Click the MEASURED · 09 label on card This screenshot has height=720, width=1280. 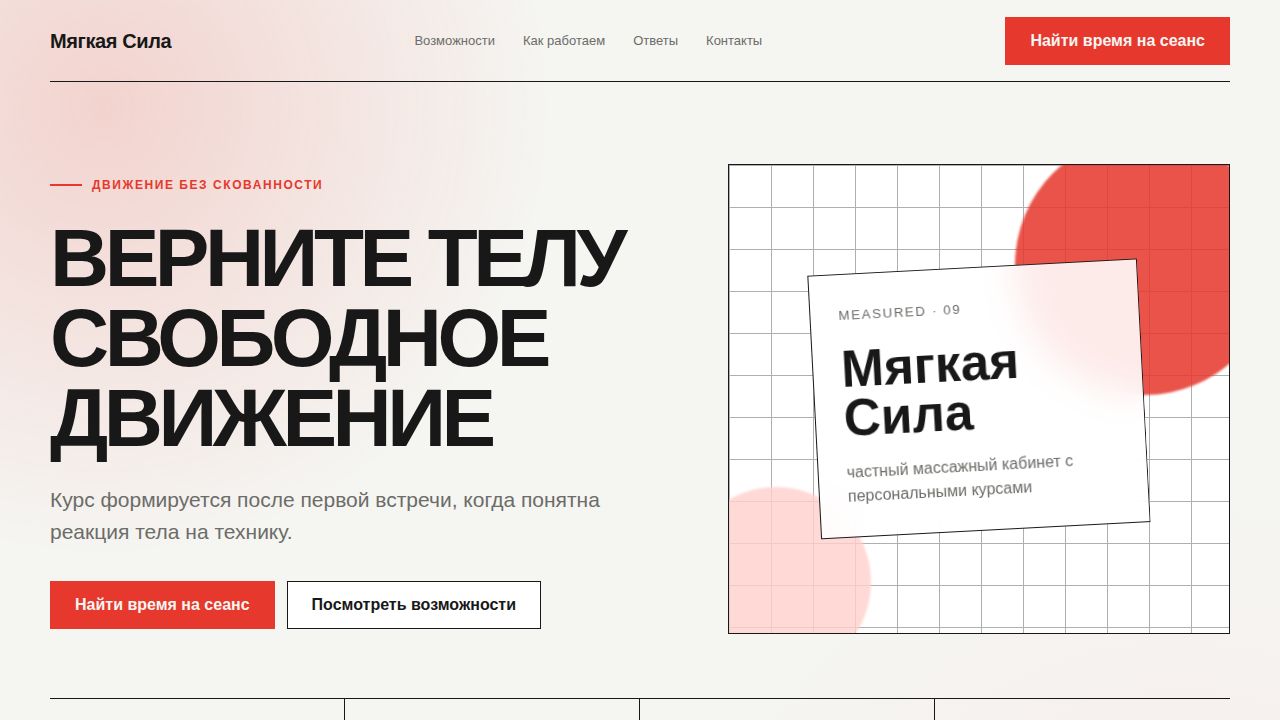tap(899, 312)
